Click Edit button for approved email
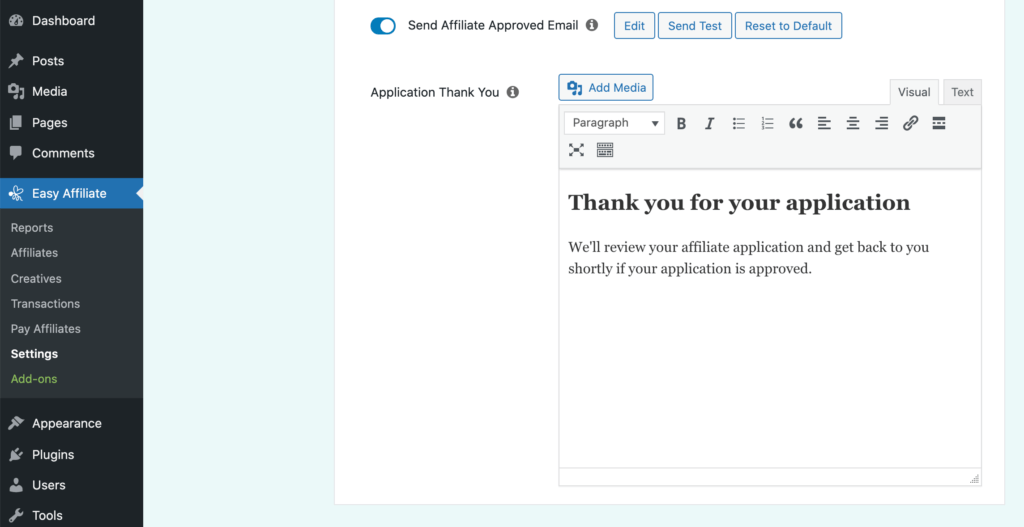 coord(634,25)
